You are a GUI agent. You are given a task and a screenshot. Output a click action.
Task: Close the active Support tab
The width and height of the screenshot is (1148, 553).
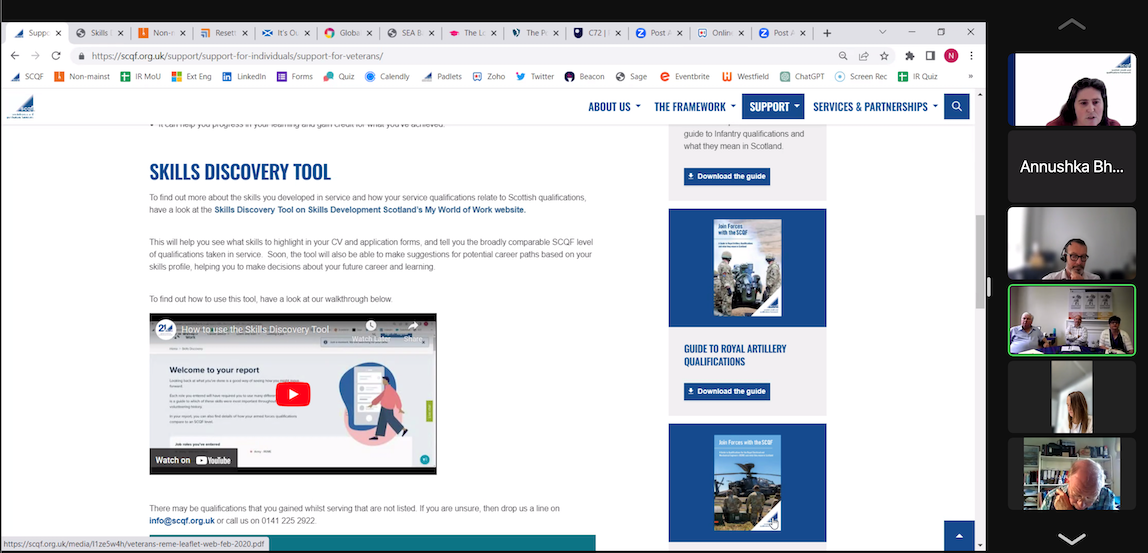tap(58, 33)
